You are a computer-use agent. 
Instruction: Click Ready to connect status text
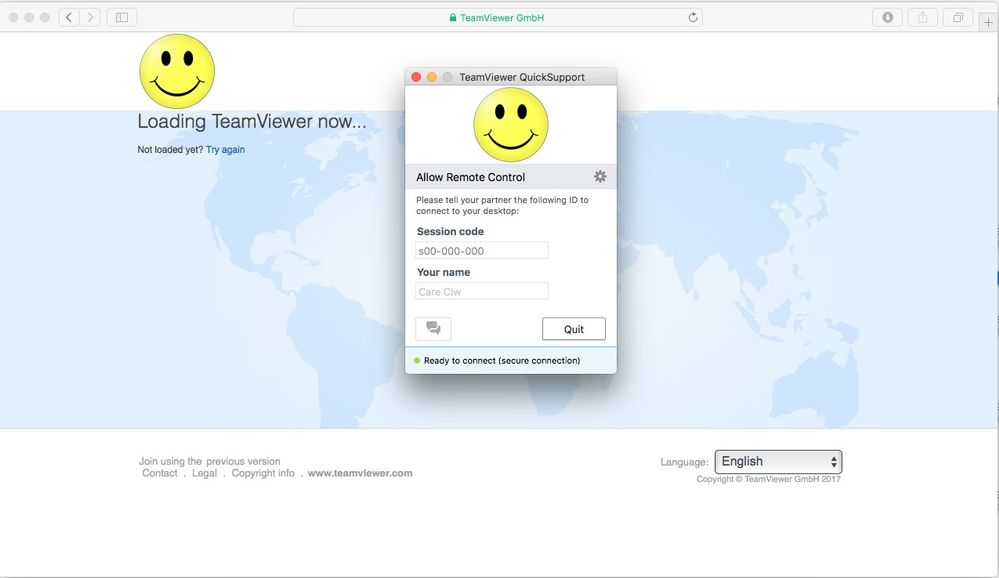point(502,361)
